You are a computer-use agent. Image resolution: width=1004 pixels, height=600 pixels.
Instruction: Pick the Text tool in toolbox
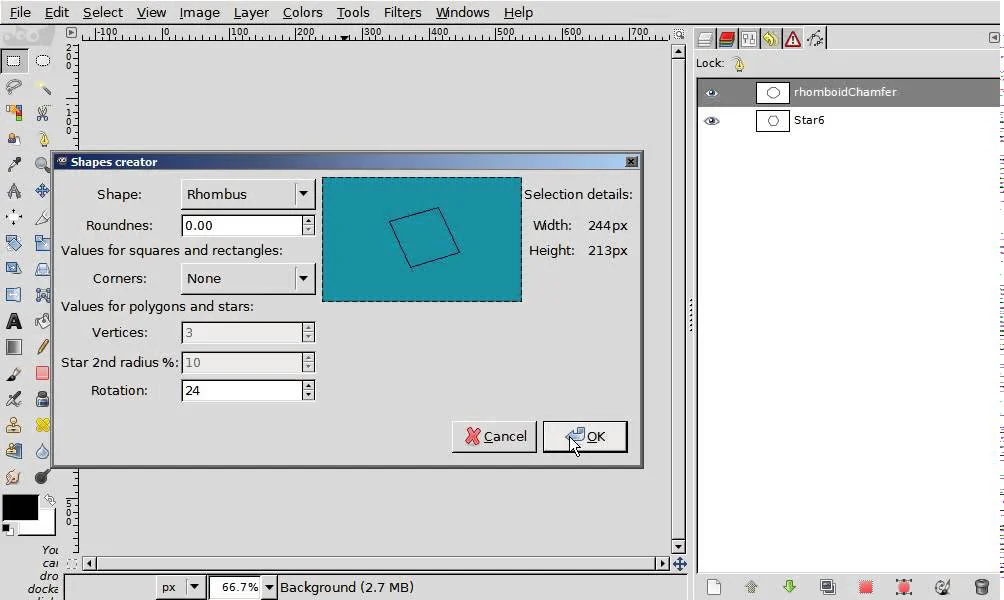(x=14, y=321)
